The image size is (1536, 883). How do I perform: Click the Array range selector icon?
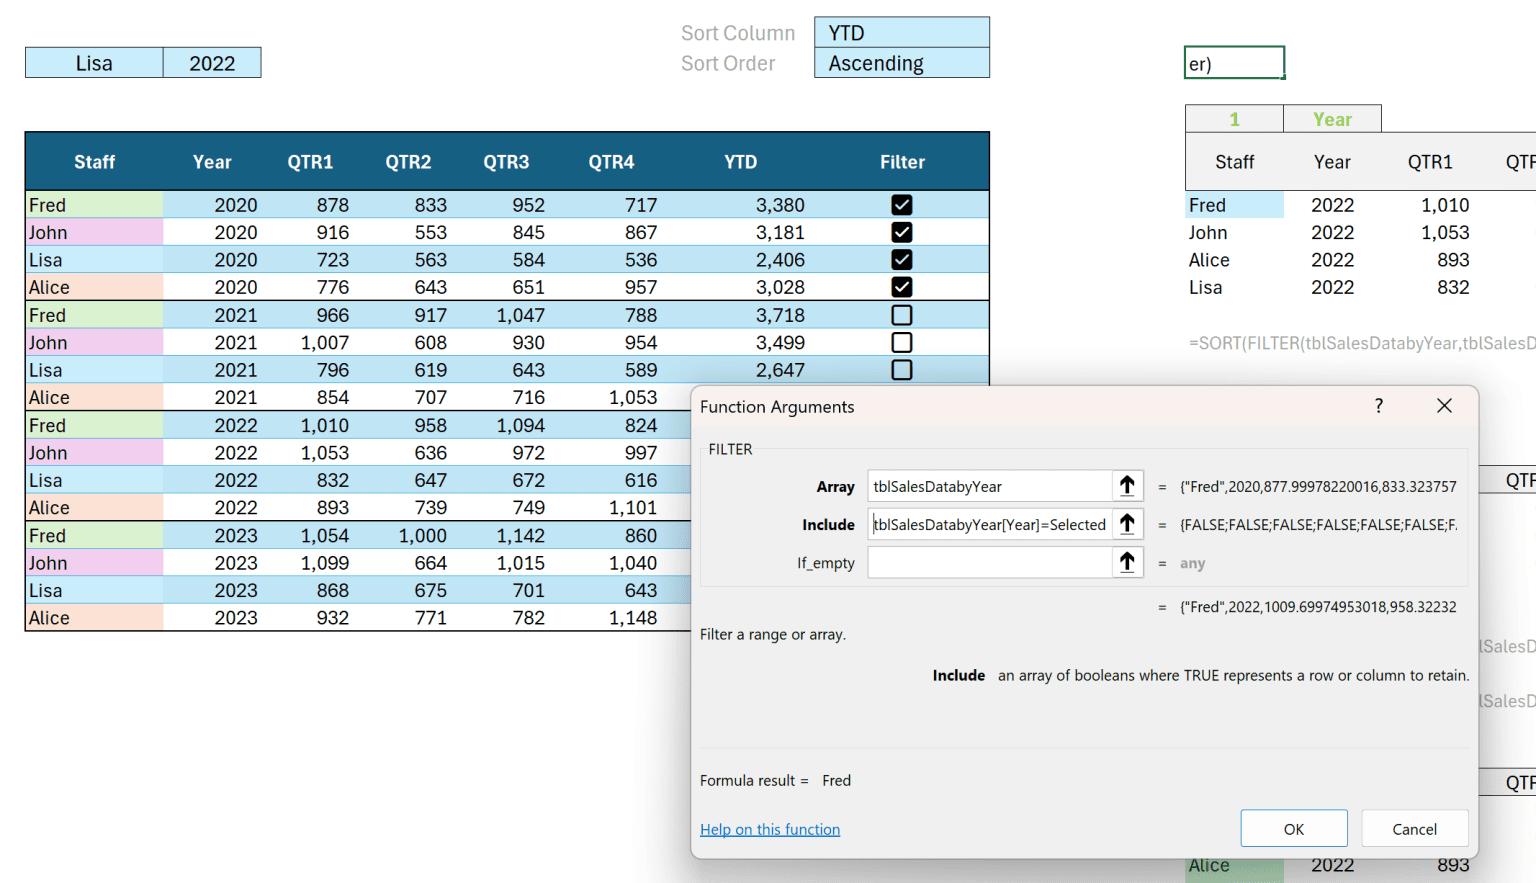pos(1127,485)
